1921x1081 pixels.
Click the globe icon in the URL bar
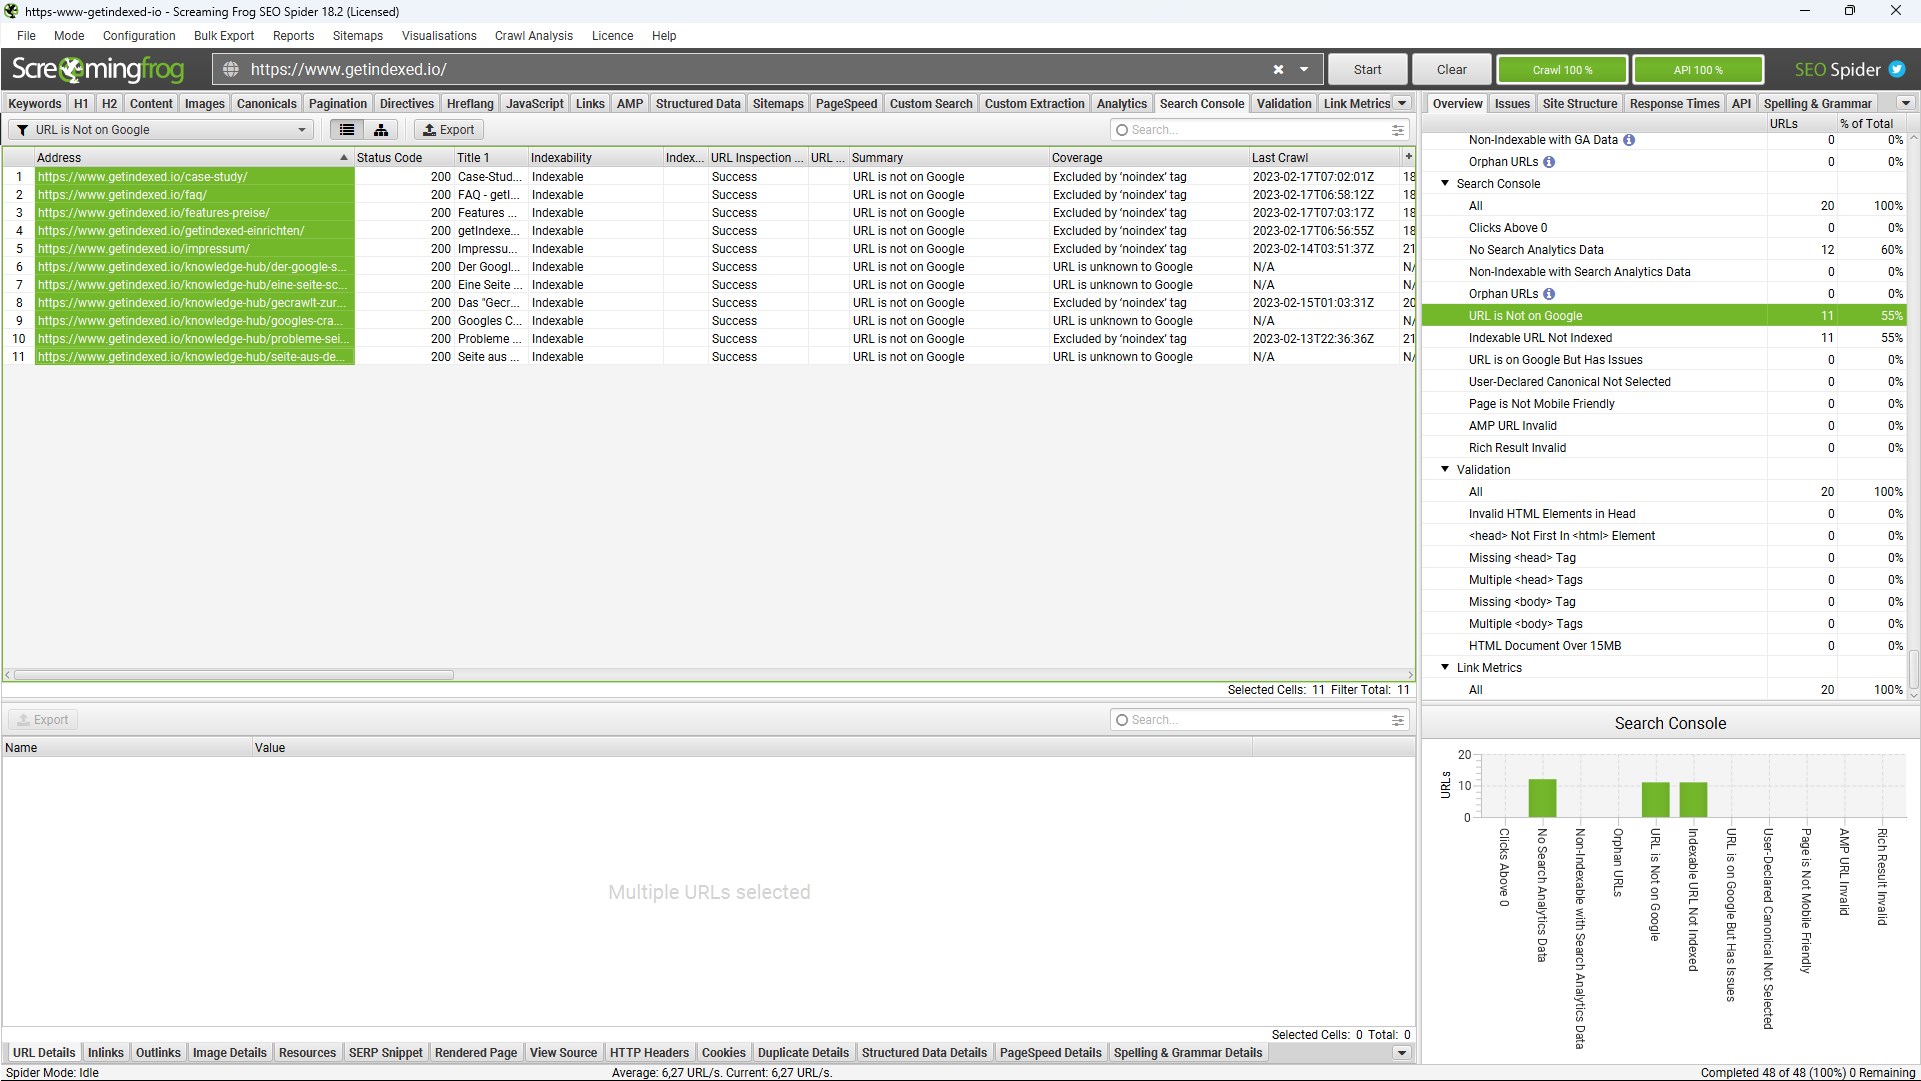click(231, 70)
